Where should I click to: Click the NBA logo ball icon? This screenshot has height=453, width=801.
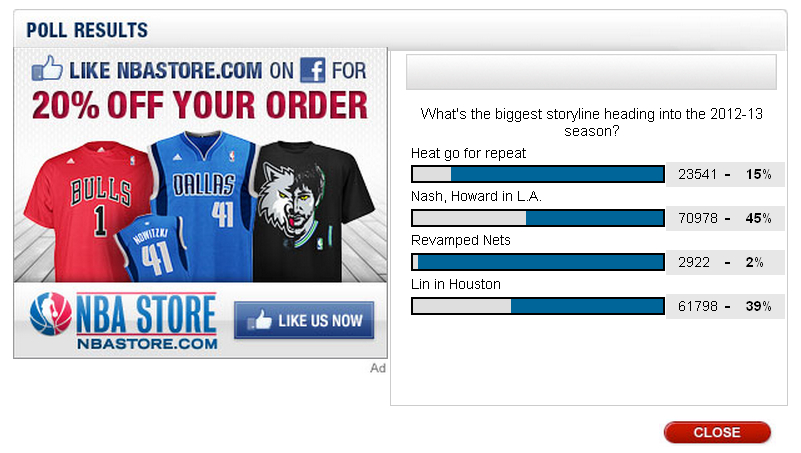point(51,313)
